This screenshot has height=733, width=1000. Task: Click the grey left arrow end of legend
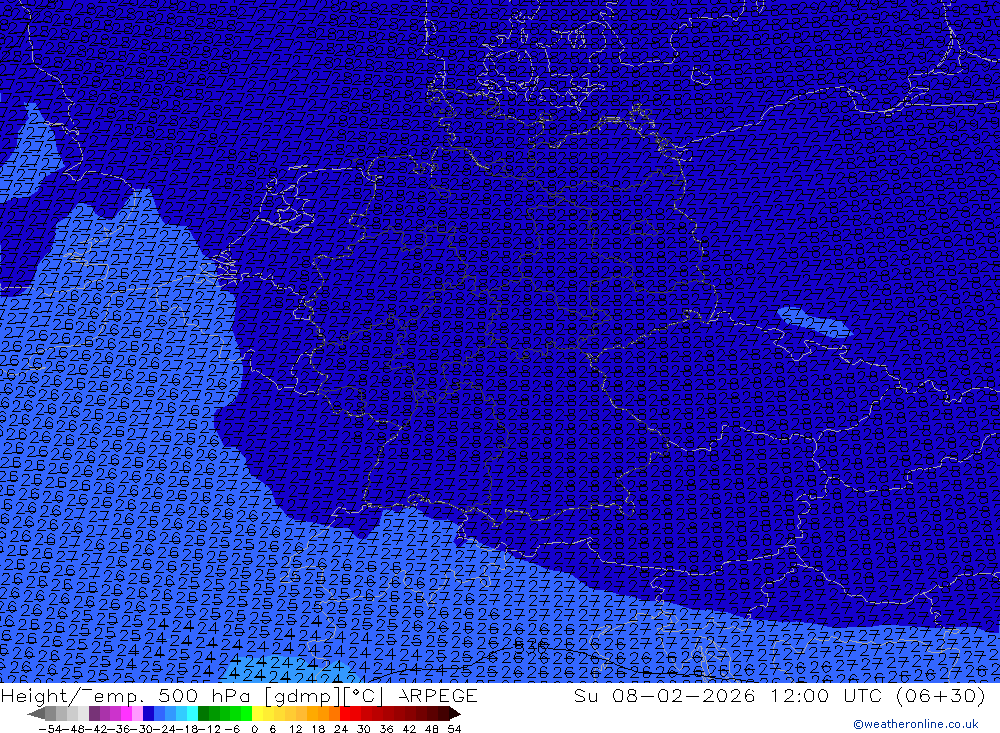coord(36,714)
